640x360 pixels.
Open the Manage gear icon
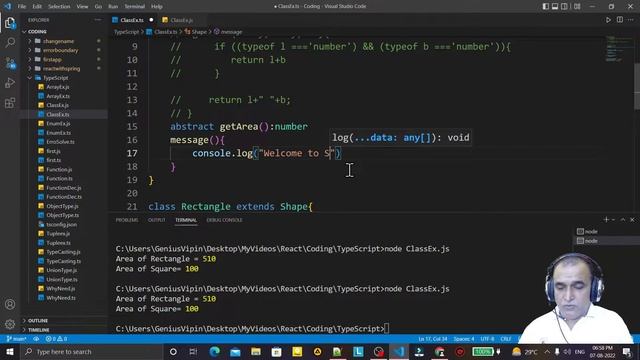pyautogui.click(x=10, y=324)
